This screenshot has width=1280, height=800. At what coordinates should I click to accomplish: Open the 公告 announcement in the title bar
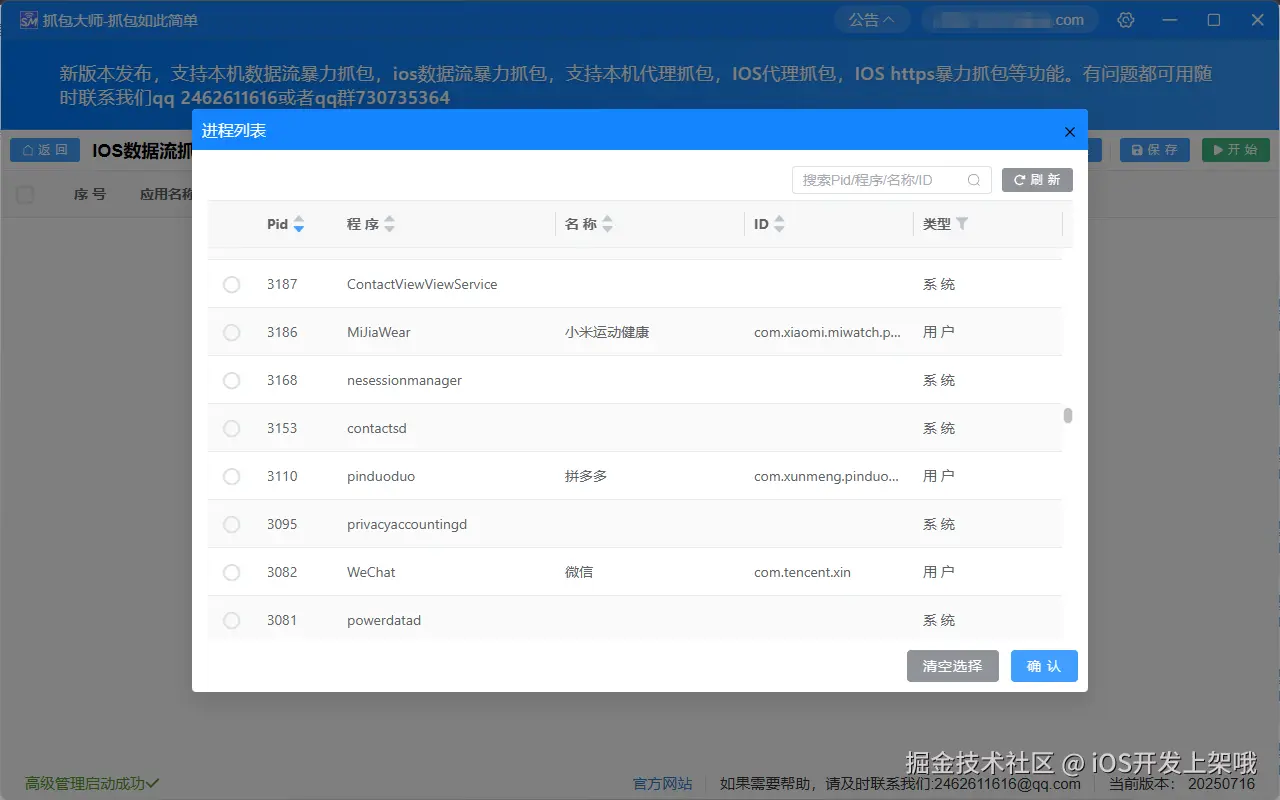tap(871, 19)
